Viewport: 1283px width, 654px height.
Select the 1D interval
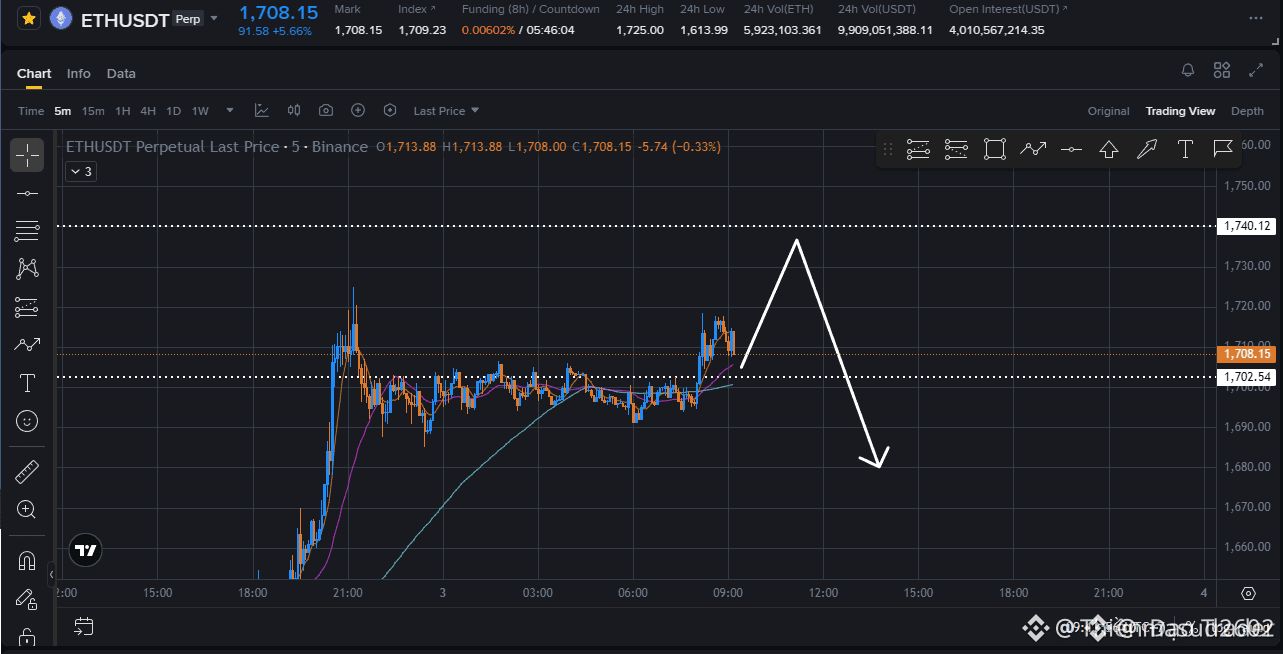click(173, 111)
